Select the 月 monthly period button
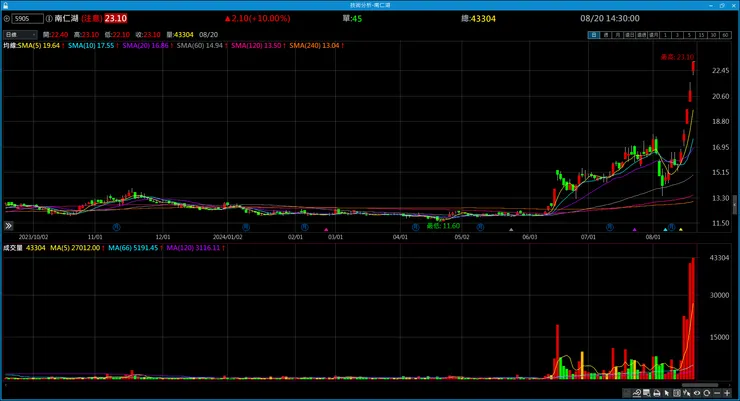Image resolution: width=740 pixels, height=401 pixels. (x=618, y=35)
